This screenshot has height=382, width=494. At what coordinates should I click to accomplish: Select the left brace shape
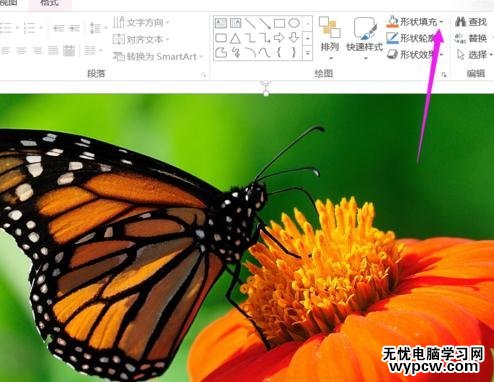tap(279, 52)
